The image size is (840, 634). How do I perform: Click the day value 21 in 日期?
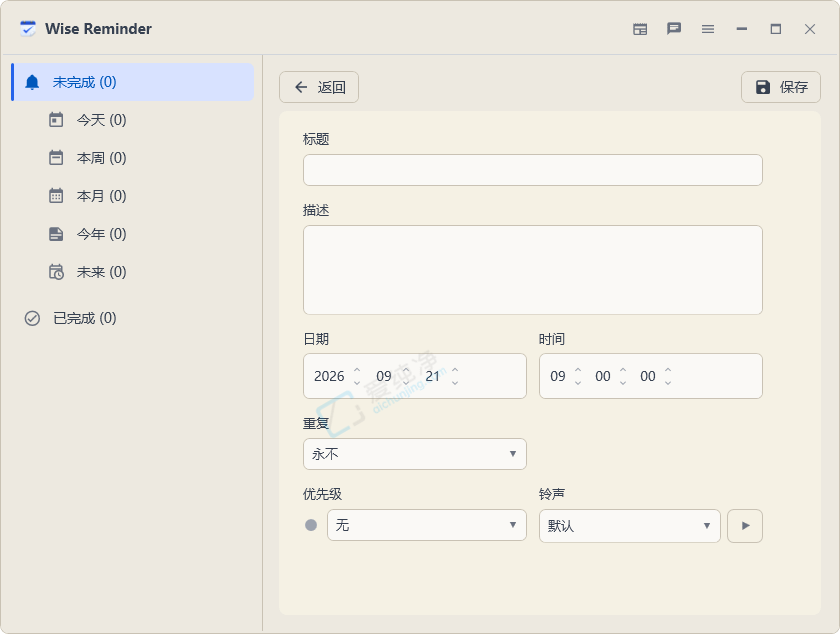tap(432, 376)
